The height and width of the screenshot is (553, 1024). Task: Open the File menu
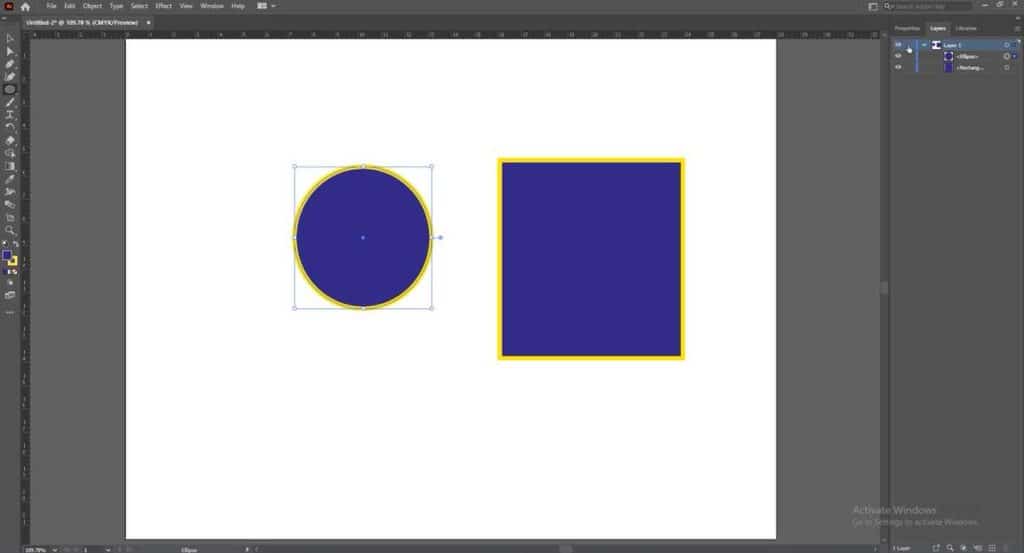[51, 6]
